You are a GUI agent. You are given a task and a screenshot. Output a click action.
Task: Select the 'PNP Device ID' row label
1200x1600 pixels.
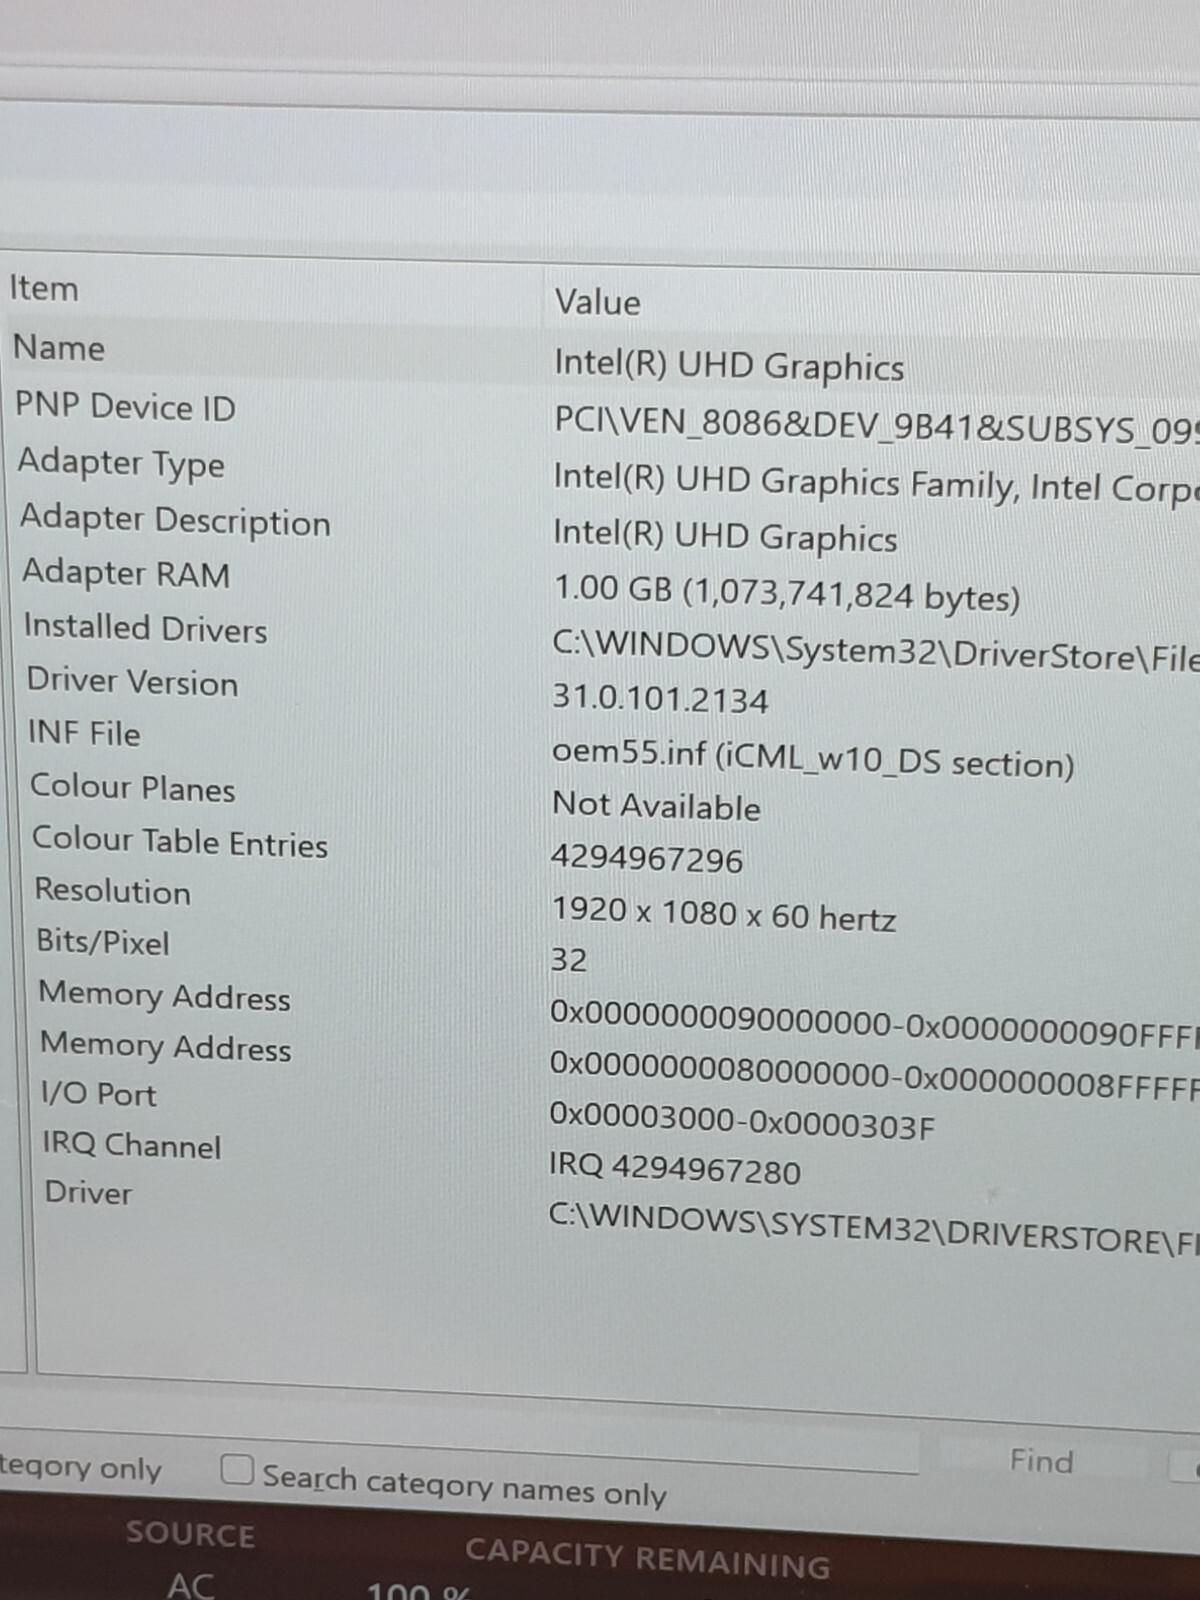[125, 407]
